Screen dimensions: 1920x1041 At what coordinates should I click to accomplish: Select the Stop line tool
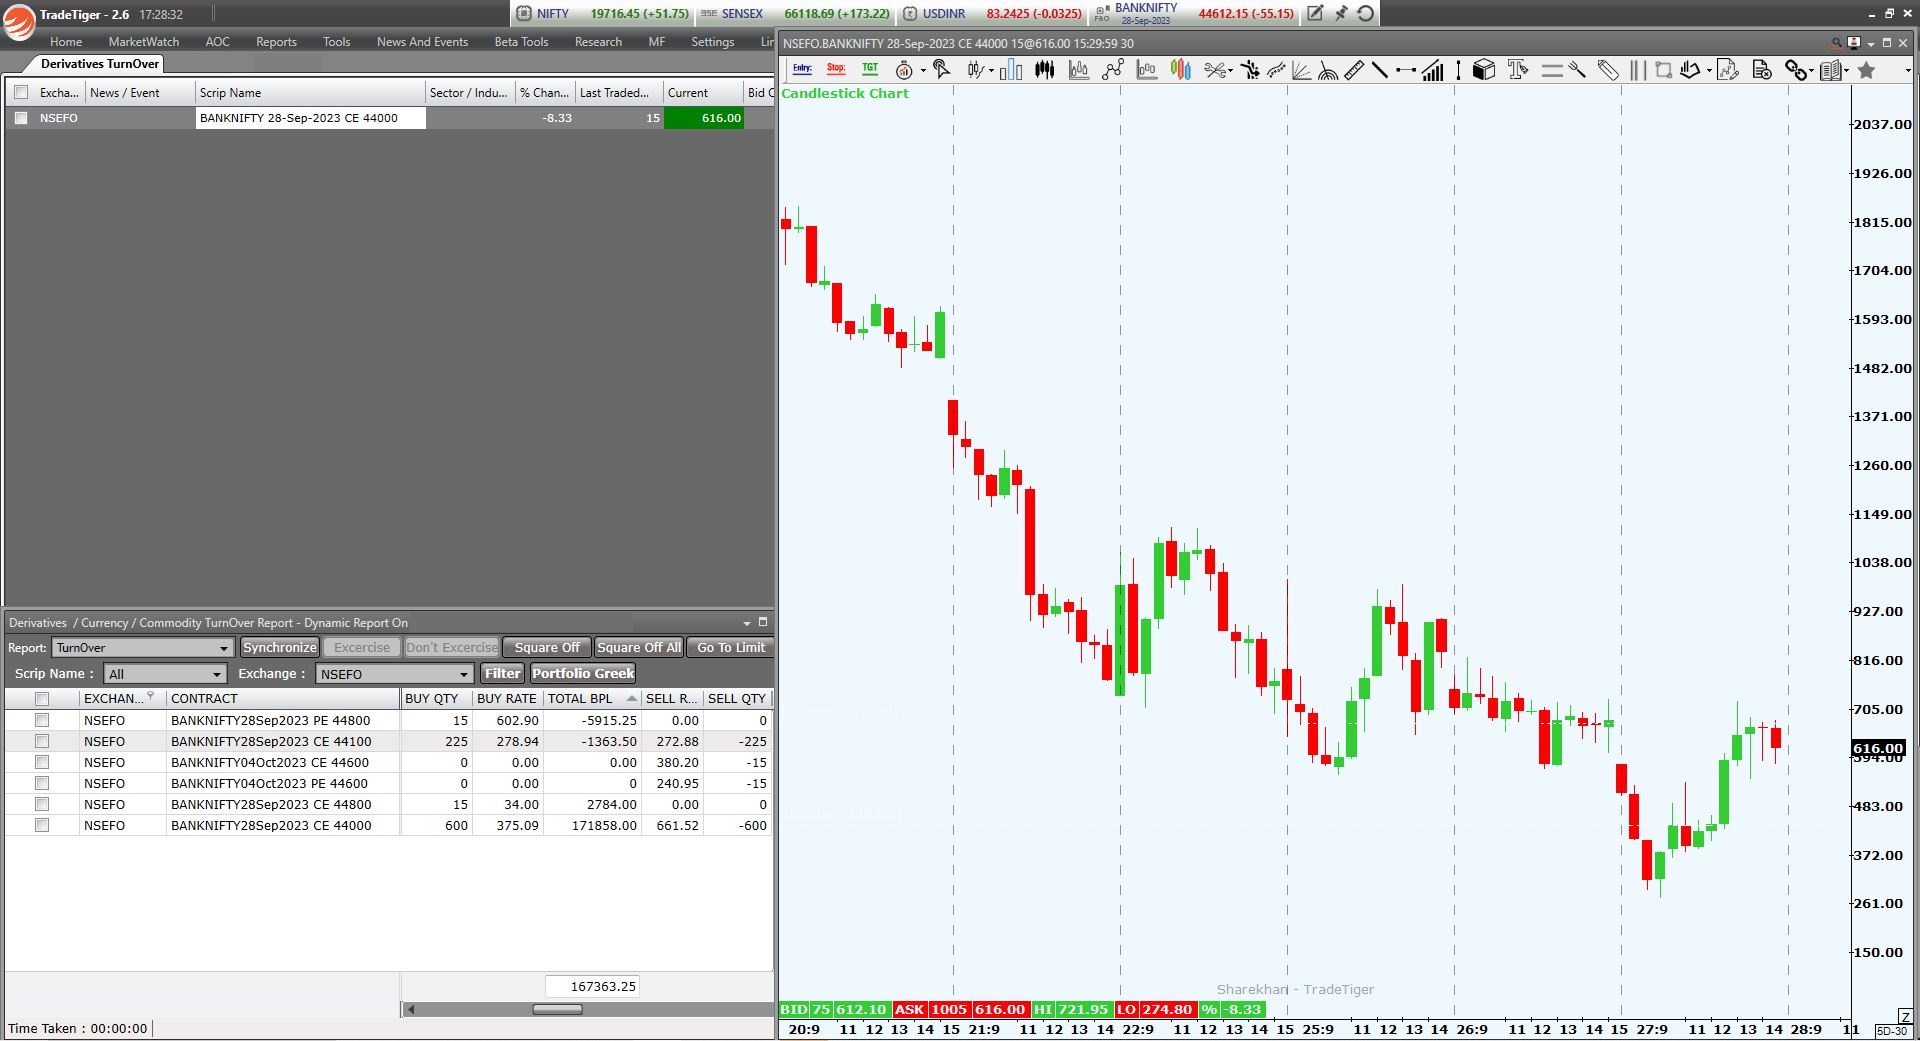click(x=836, y=69)
